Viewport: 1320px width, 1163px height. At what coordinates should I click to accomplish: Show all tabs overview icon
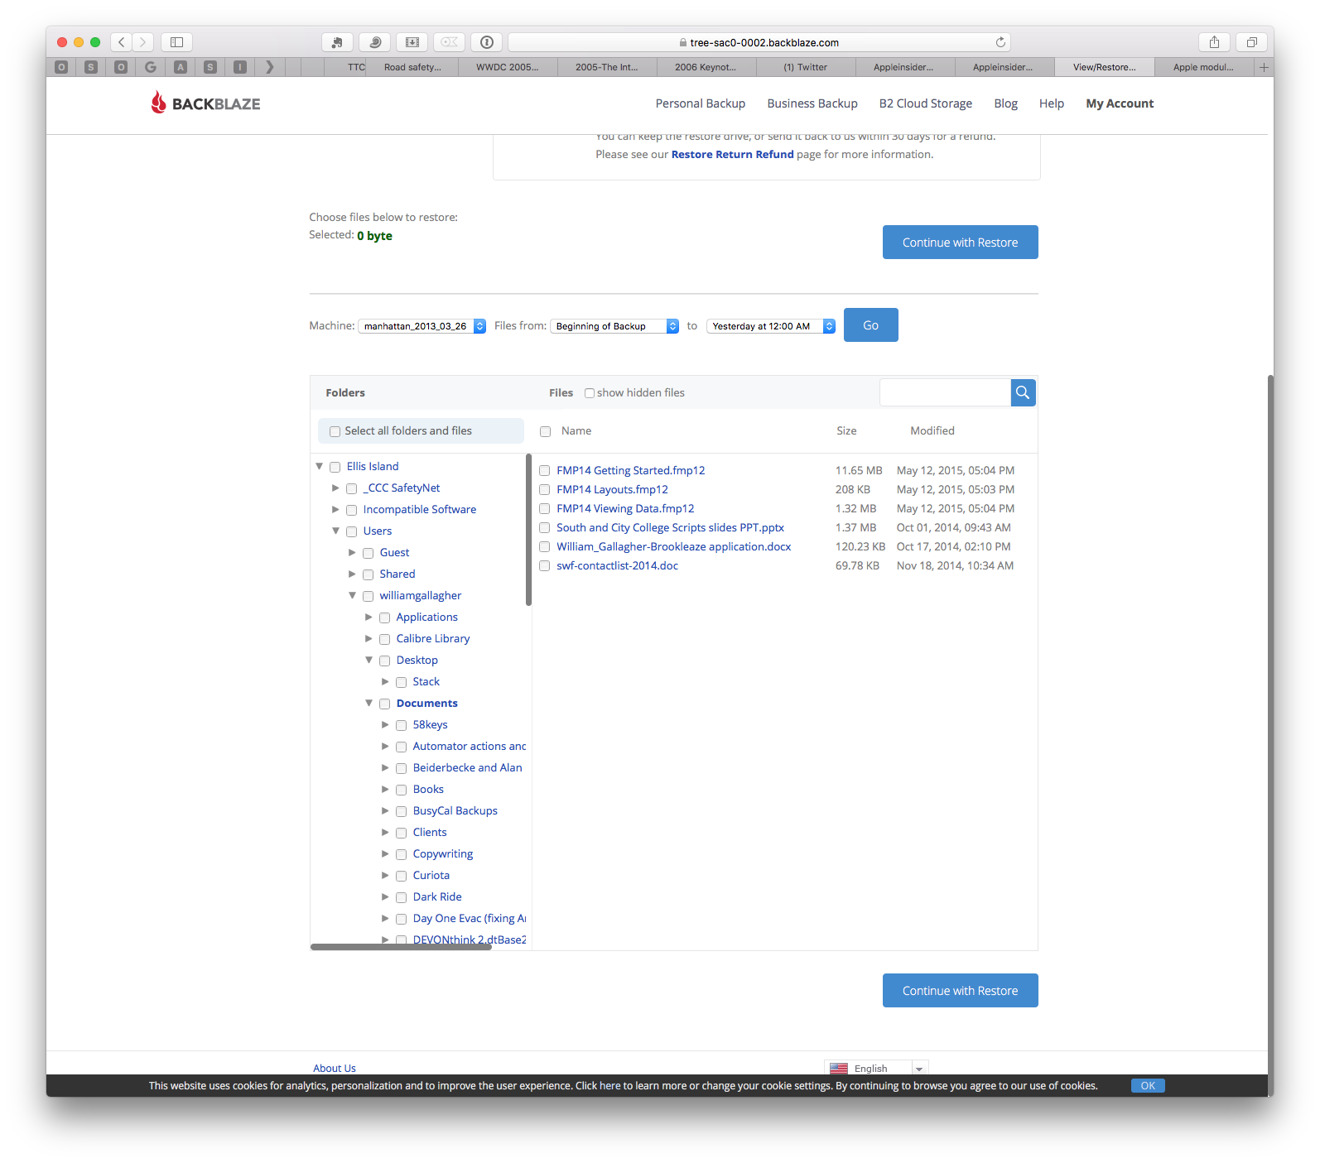tap(1251, 42)
